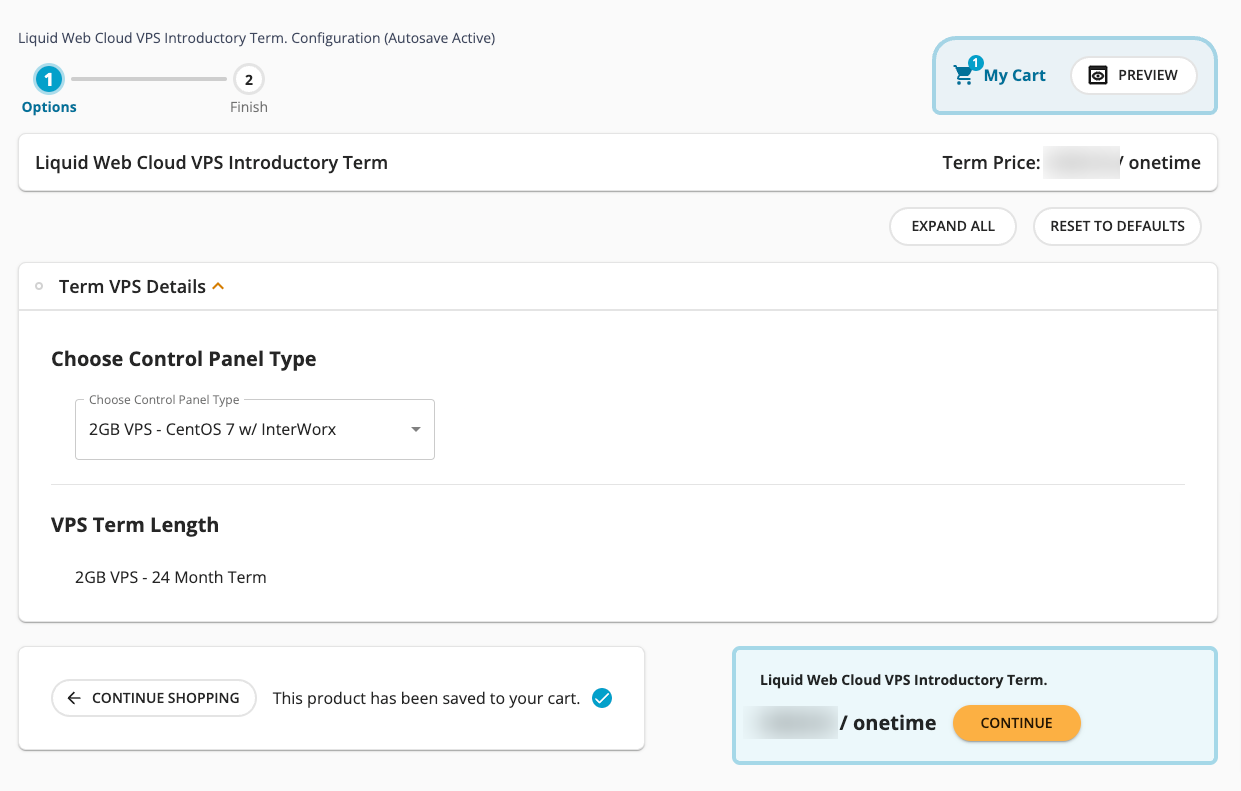Click CONTINUE SHOPPING button
Image resolution: width=1241 pixels, height=791 pixels.
pyautogui.click(x=154, y=698)
